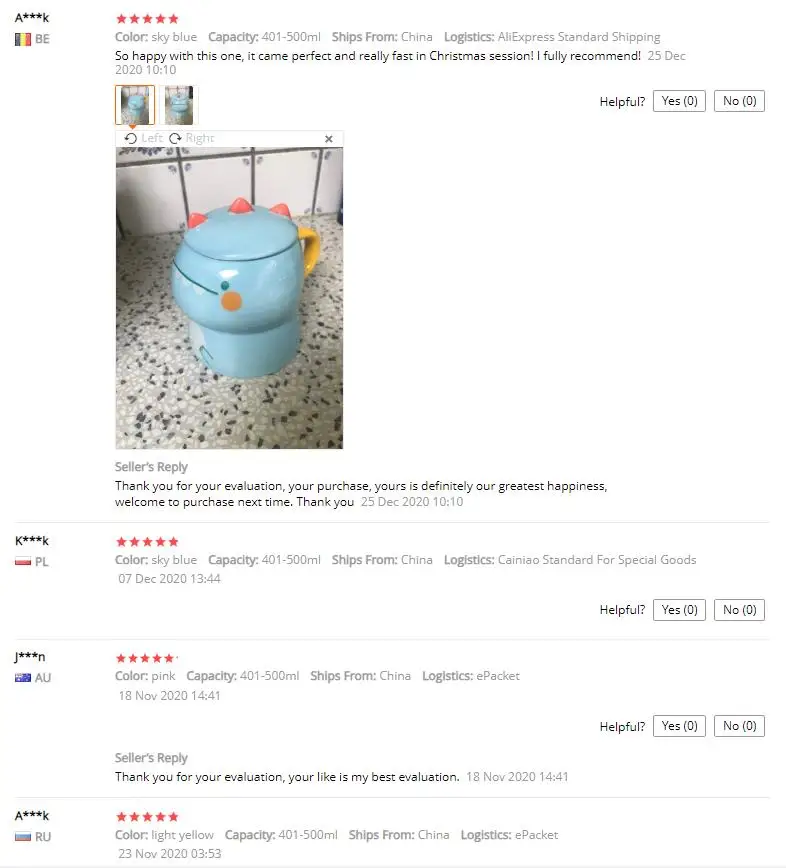
Task: Click Russia flag icon next to RU
Action: pos(23,836)
